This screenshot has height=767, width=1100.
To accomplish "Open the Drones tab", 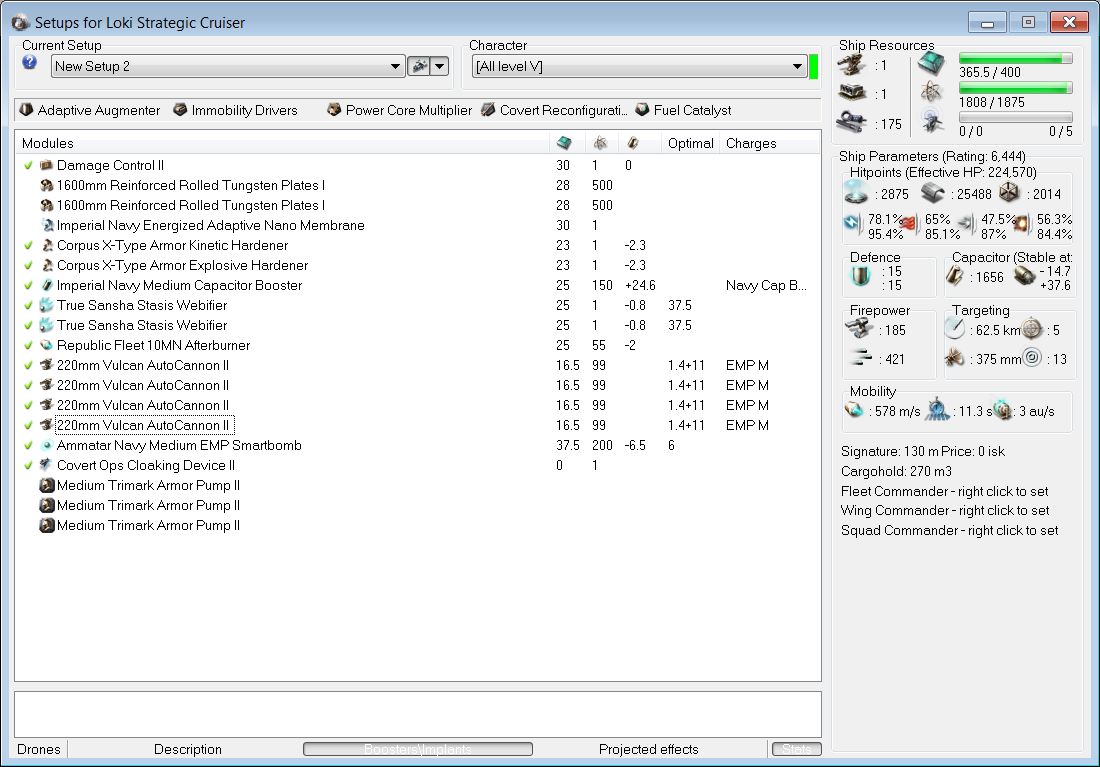I will click(39, 749).
